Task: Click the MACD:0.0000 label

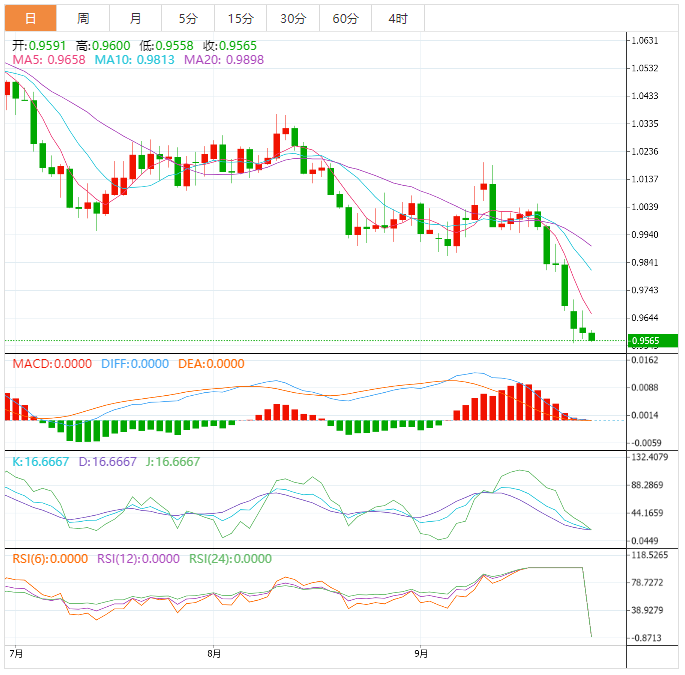Action: (x=52, y=363)
